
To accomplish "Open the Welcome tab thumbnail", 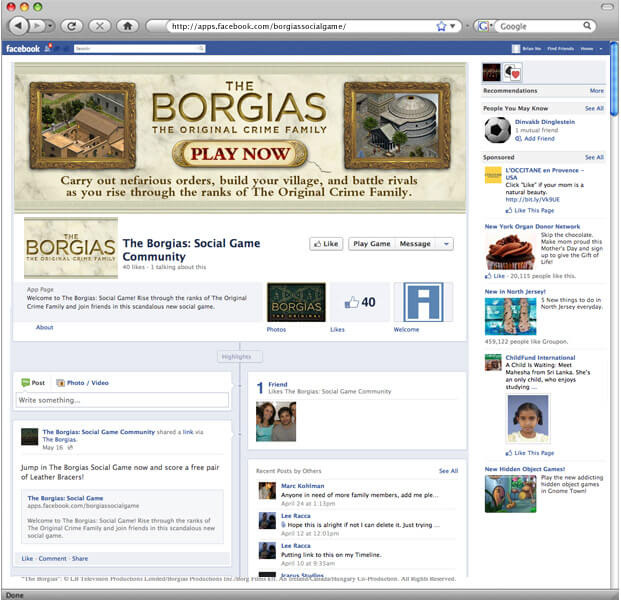I will [x=423, y=302].
